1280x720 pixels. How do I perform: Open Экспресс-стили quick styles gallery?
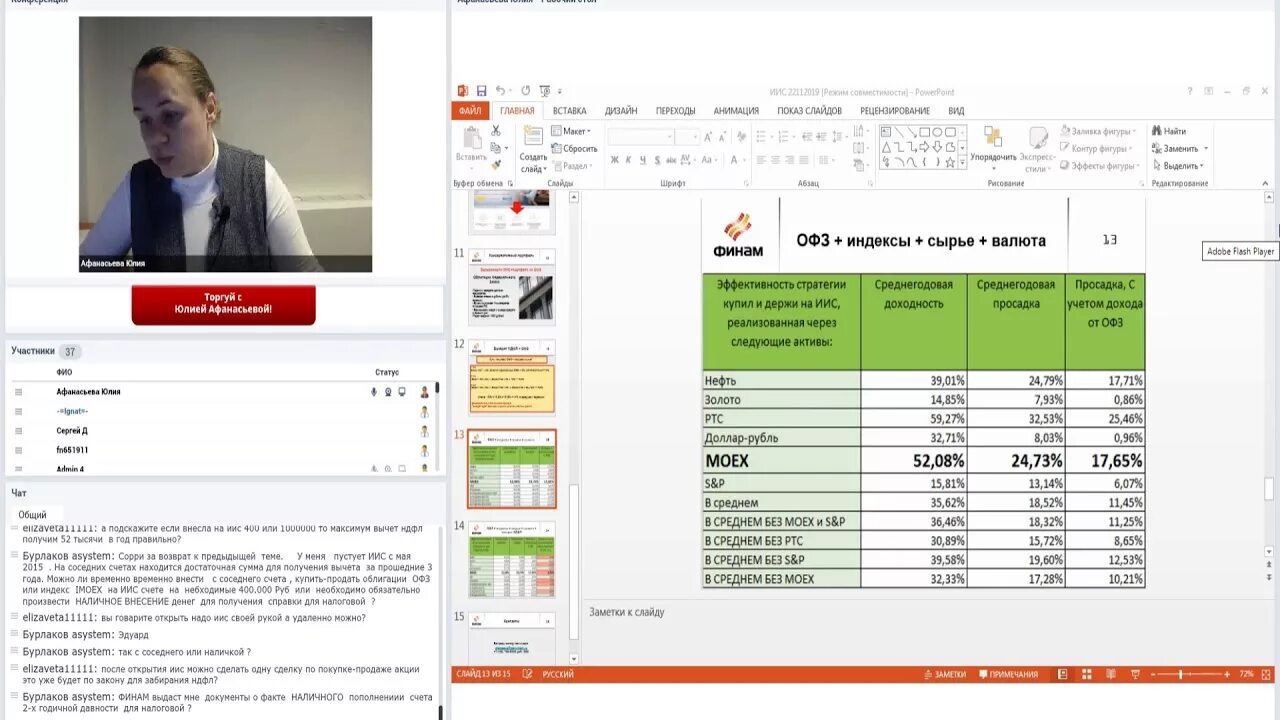coord(1039,148)
